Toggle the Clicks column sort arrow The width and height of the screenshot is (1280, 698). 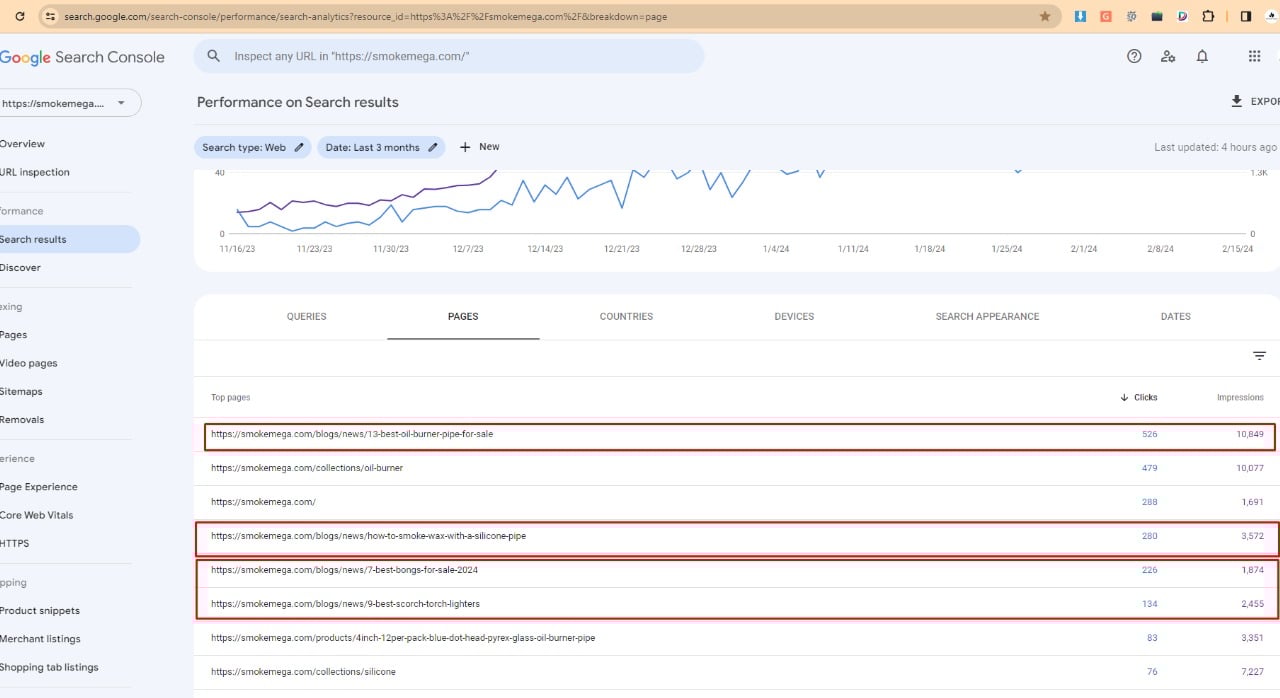point(1124,397)
